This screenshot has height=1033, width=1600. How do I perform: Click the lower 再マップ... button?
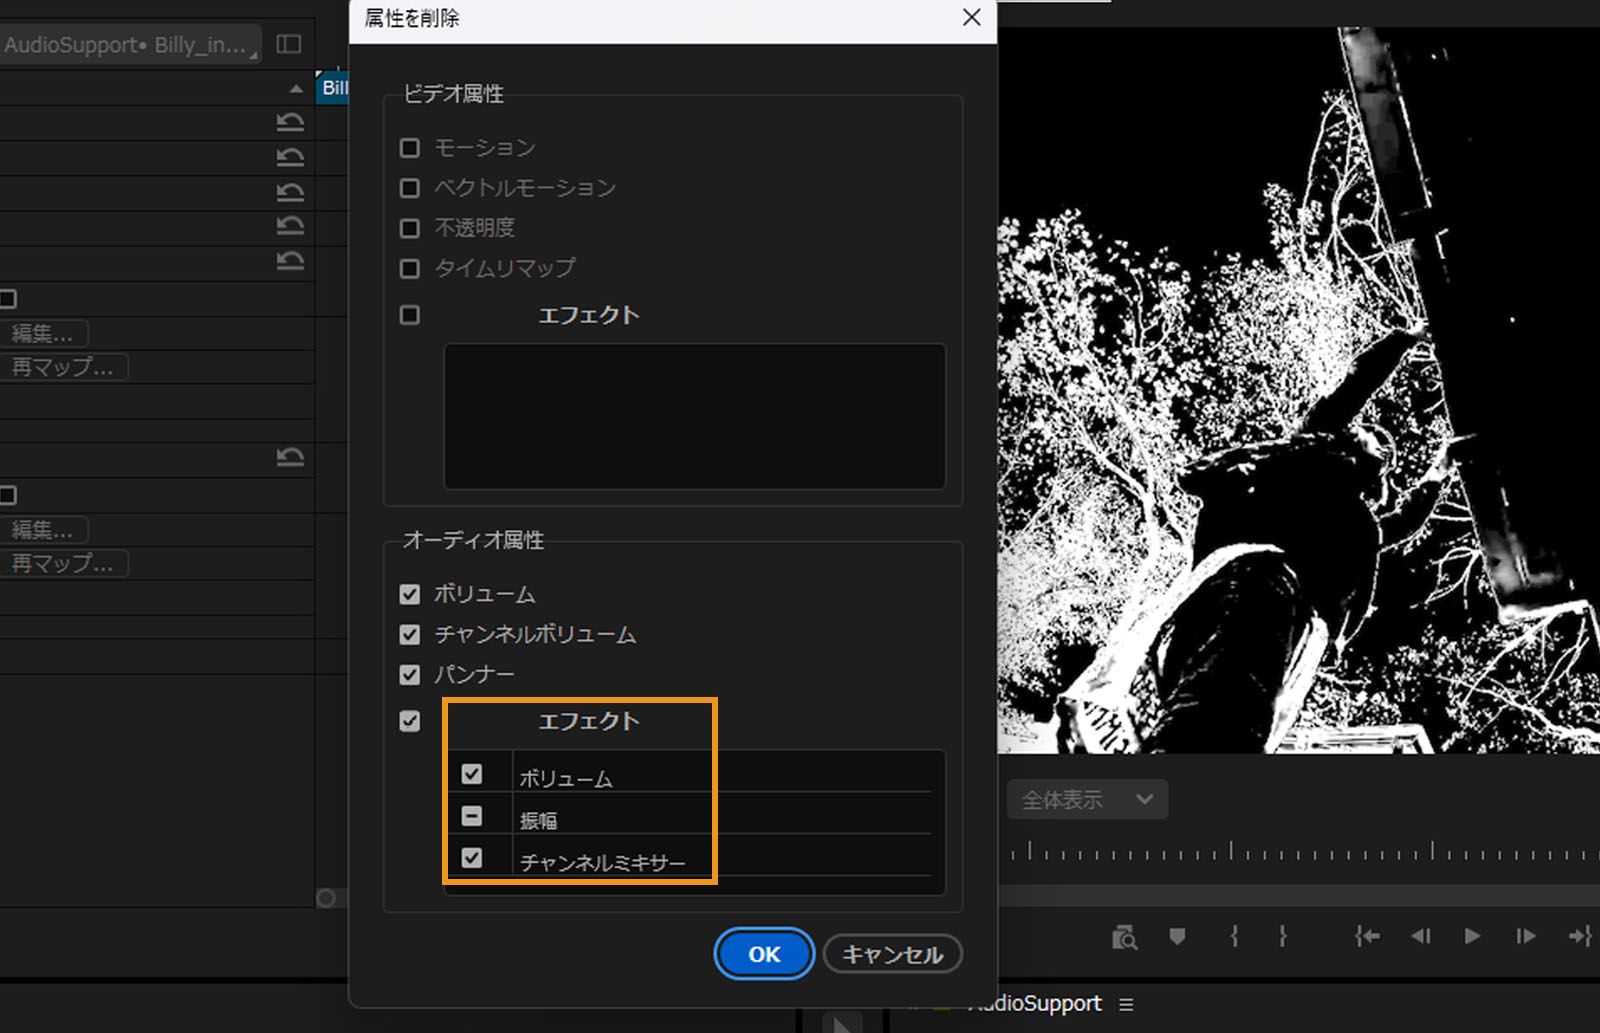point(64,563)
